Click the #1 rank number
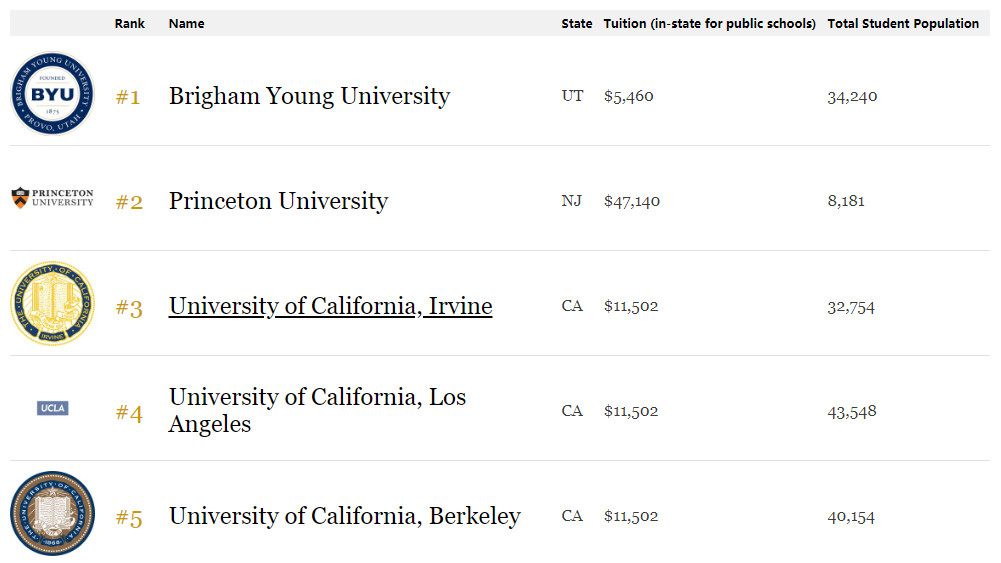Viewport: 1001px width, 563px height. [x=128, y=97]
